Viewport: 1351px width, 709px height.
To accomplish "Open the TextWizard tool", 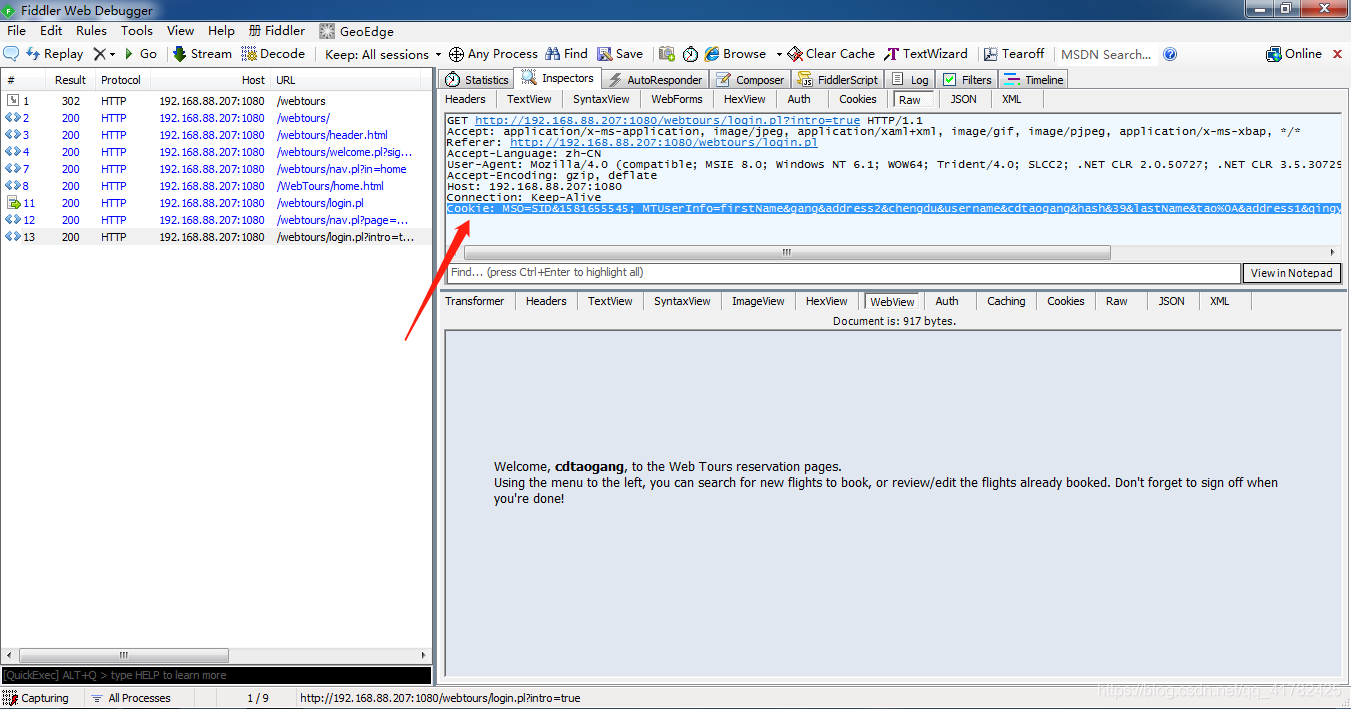I will [x=926, y=54].
